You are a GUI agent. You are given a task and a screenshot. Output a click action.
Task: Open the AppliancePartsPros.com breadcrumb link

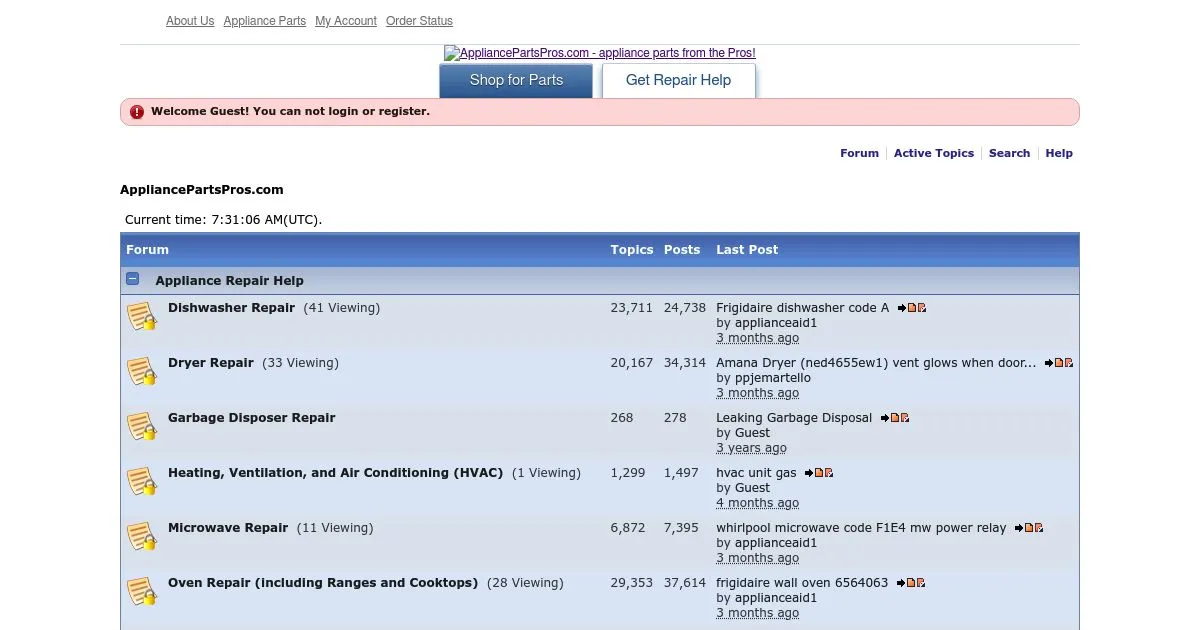[x=202, y=189]
